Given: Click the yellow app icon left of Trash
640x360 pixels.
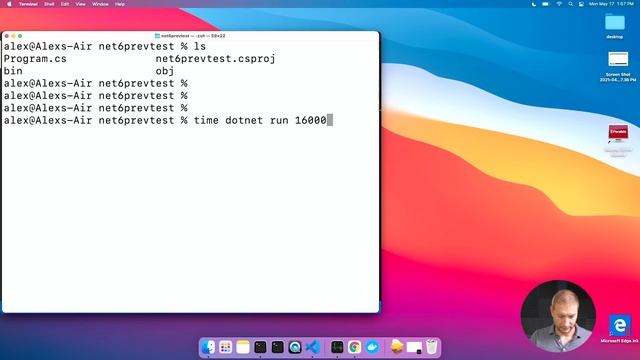Looking at the screenshot, I should [x=397, y=347].
